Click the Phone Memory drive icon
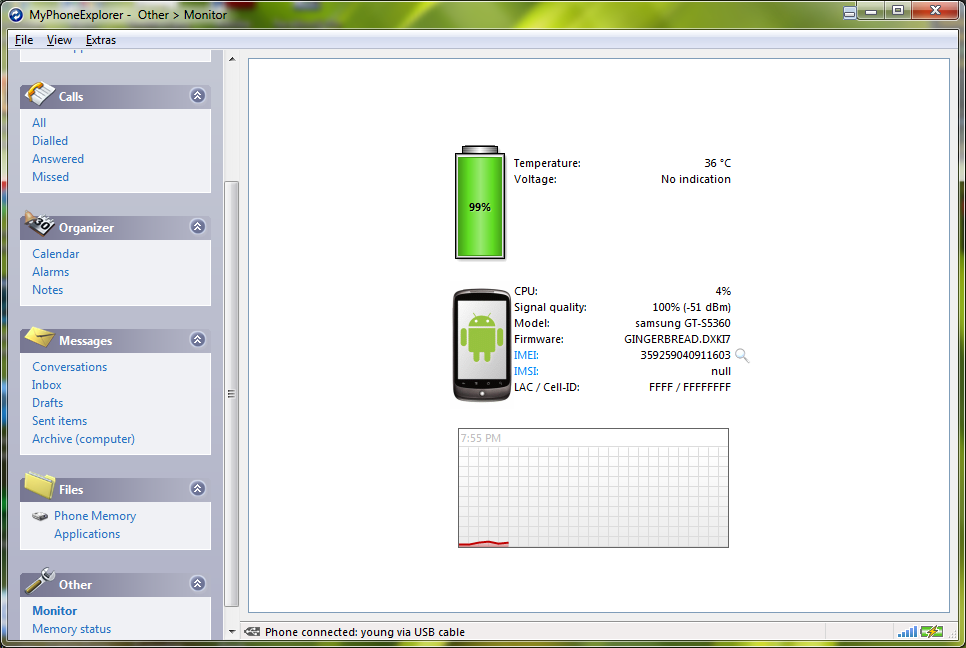The height and width of the screenshot is (648, 966). click(40, 516)
